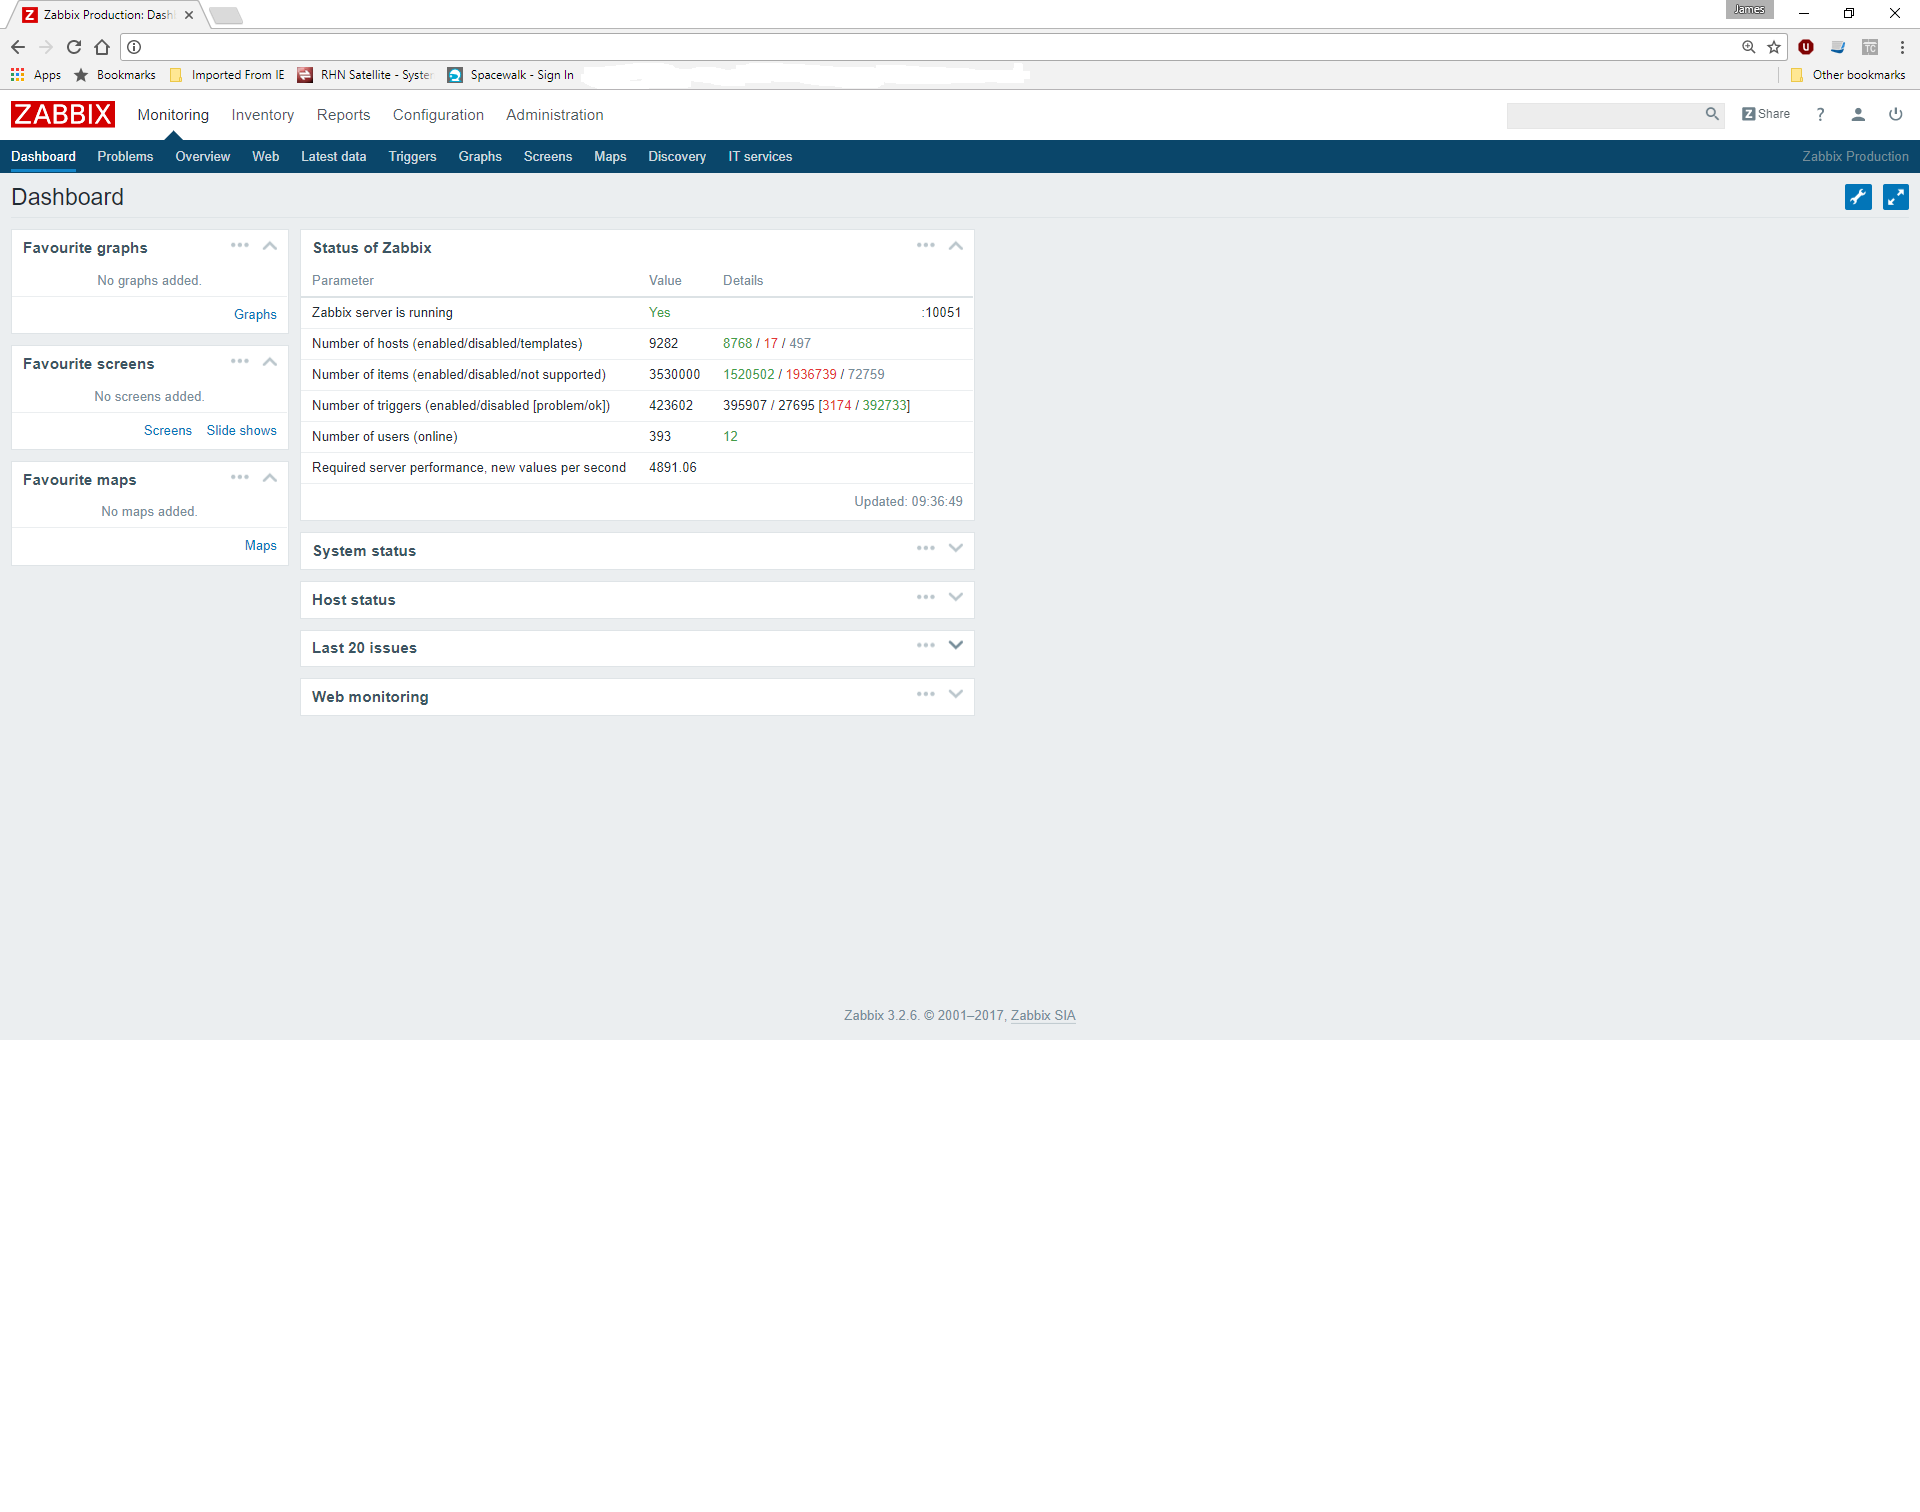Open the Slide shows link
The image size is (1920, 1512).
pyautogui.click(x=242, y=430)
